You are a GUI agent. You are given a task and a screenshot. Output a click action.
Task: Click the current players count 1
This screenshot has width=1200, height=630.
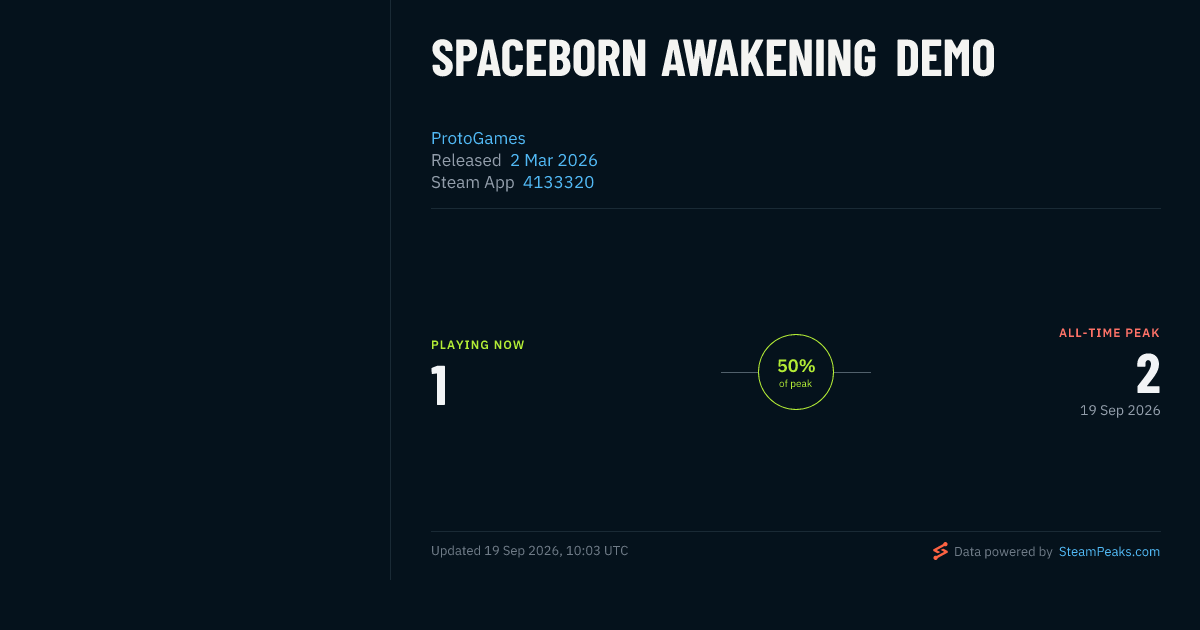[x=439, y=386]
